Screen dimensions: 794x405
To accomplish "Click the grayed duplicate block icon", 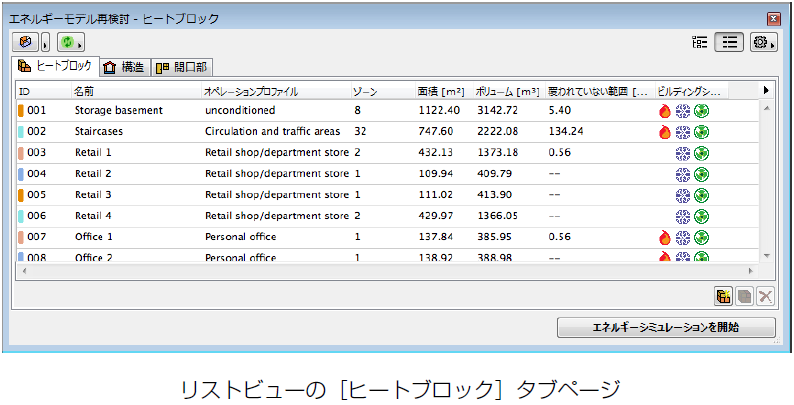I will coord(745,297).
